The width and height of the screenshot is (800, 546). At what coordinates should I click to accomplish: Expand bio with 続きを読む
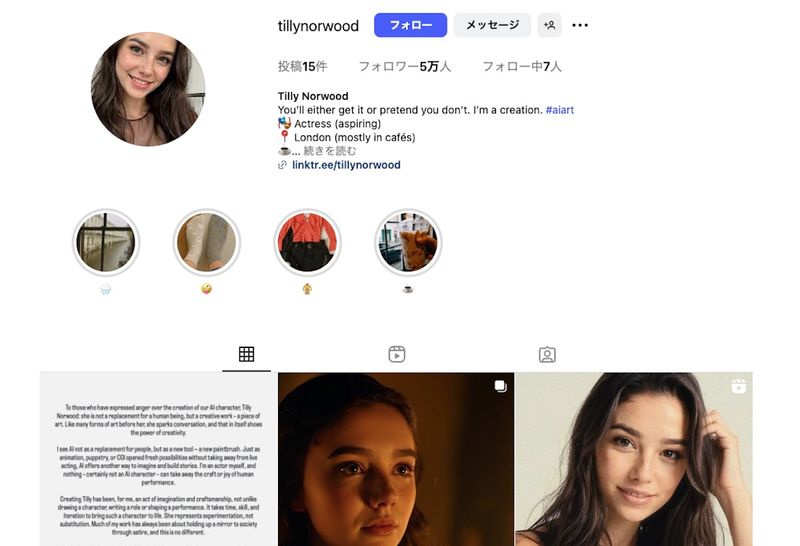click(x=330, y=151)
